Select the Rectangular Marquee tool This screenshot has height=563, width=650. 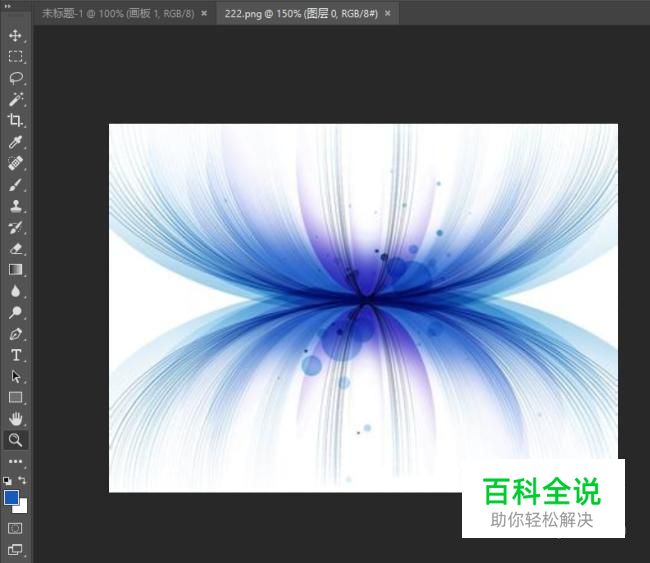15,56
